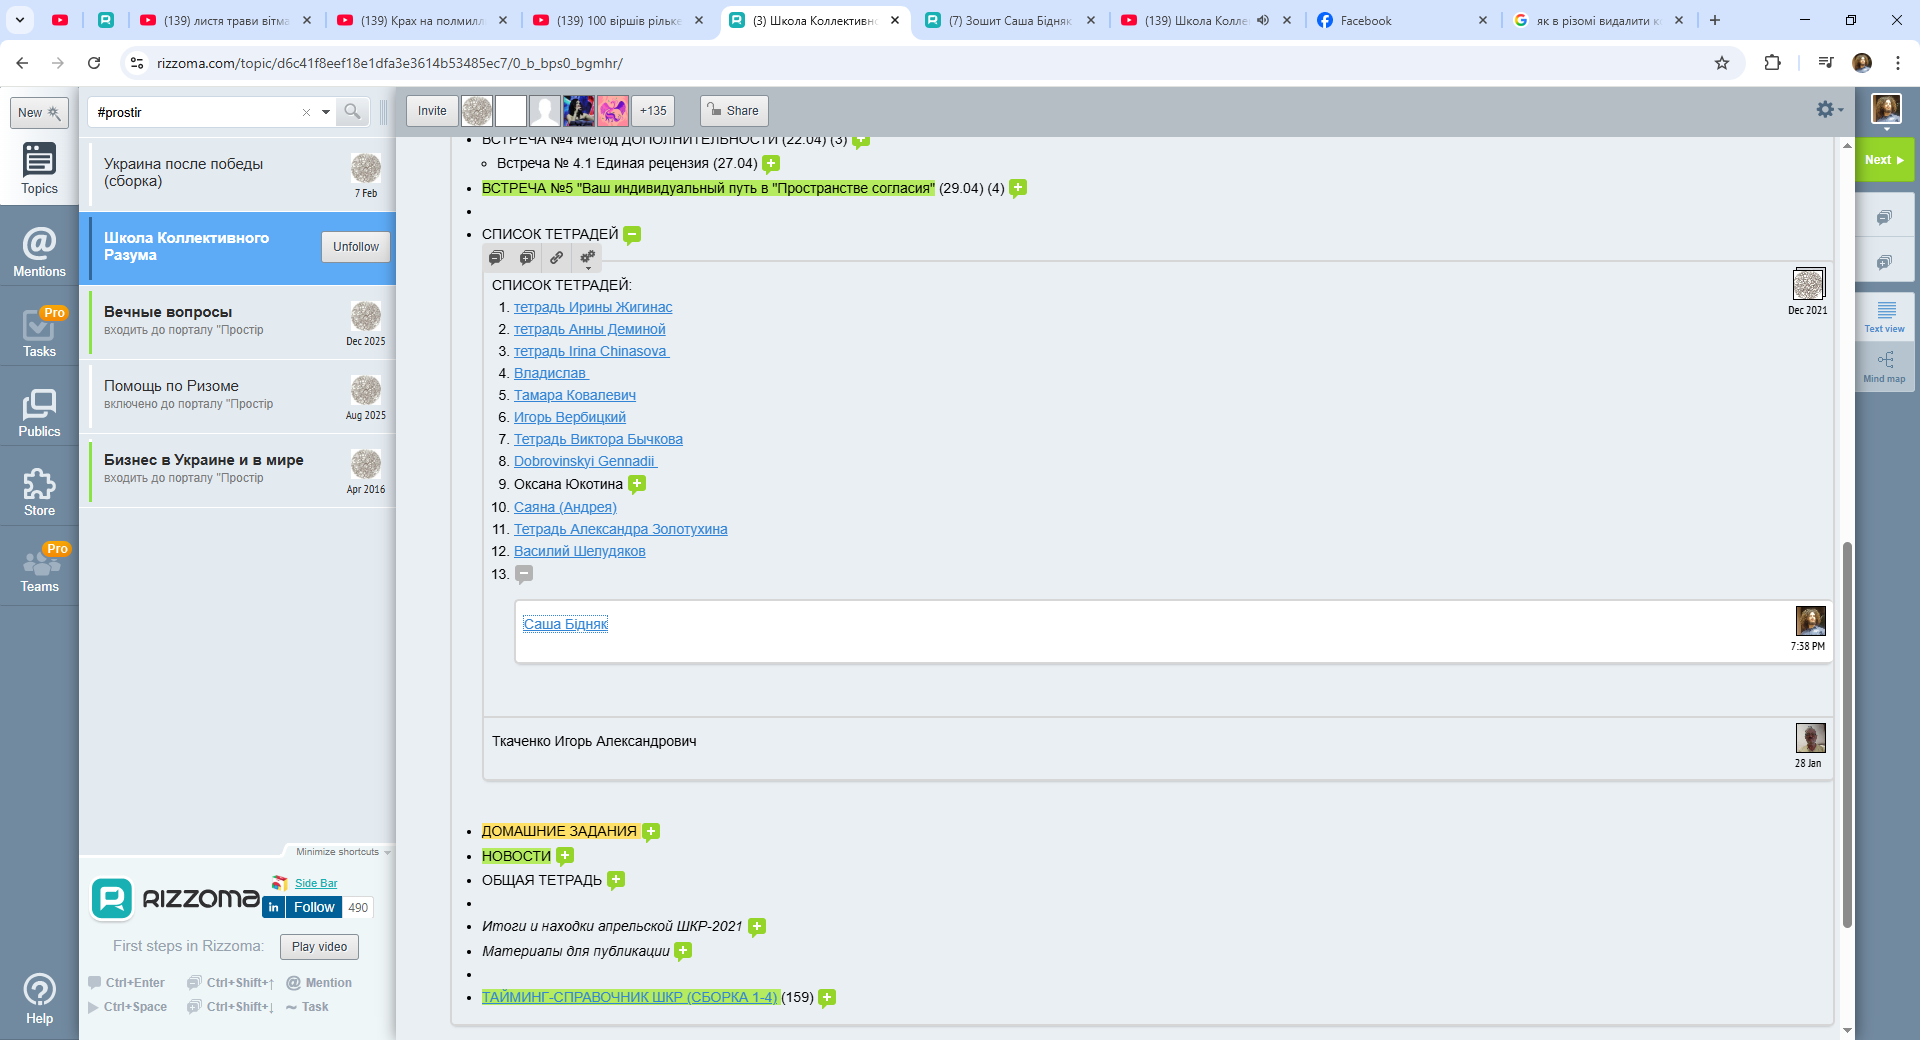
Task: Collapse shortcuts with Minimize shortcuts
Action: click(x=342, y=852)
